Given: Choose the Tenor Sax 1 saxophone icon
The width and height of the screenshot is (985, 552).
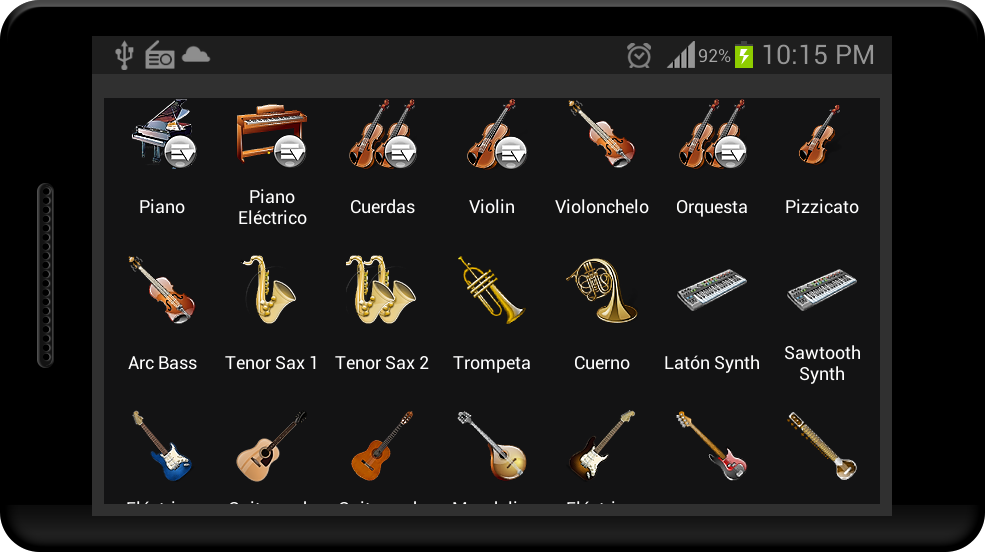Looking at the screenshot, I should 269,289.
